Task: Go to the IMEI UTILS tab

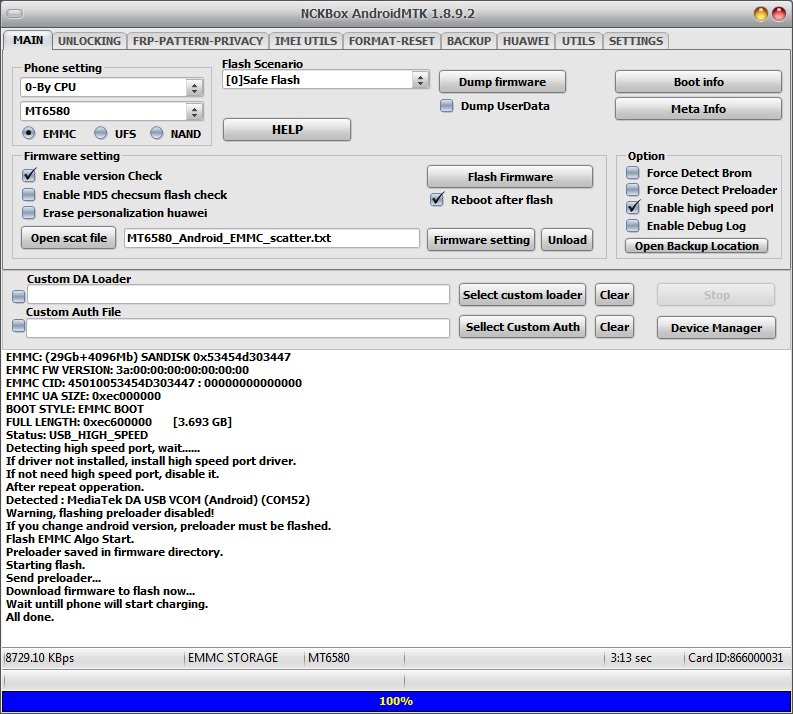Action: pyautogui.click(x=305, y=41)
